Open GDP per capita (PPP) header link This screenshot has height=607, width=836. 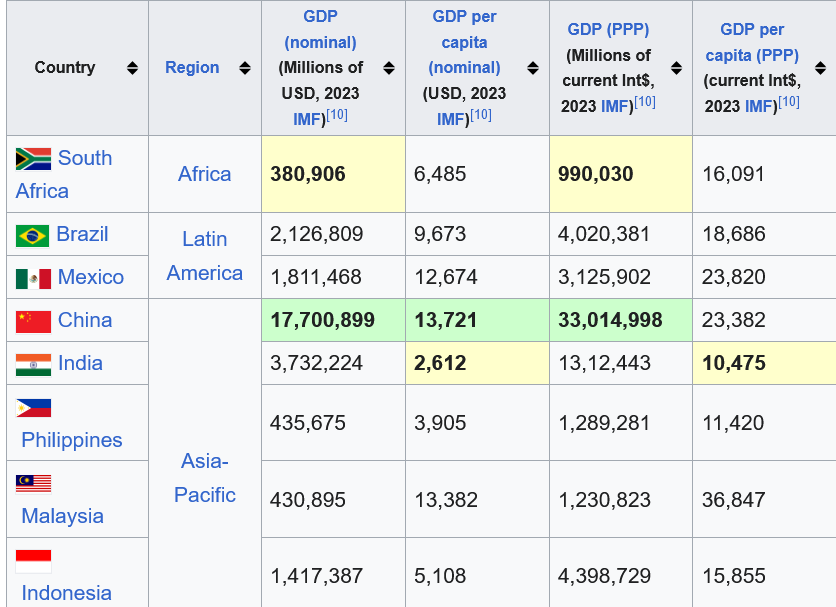[752, 42]
